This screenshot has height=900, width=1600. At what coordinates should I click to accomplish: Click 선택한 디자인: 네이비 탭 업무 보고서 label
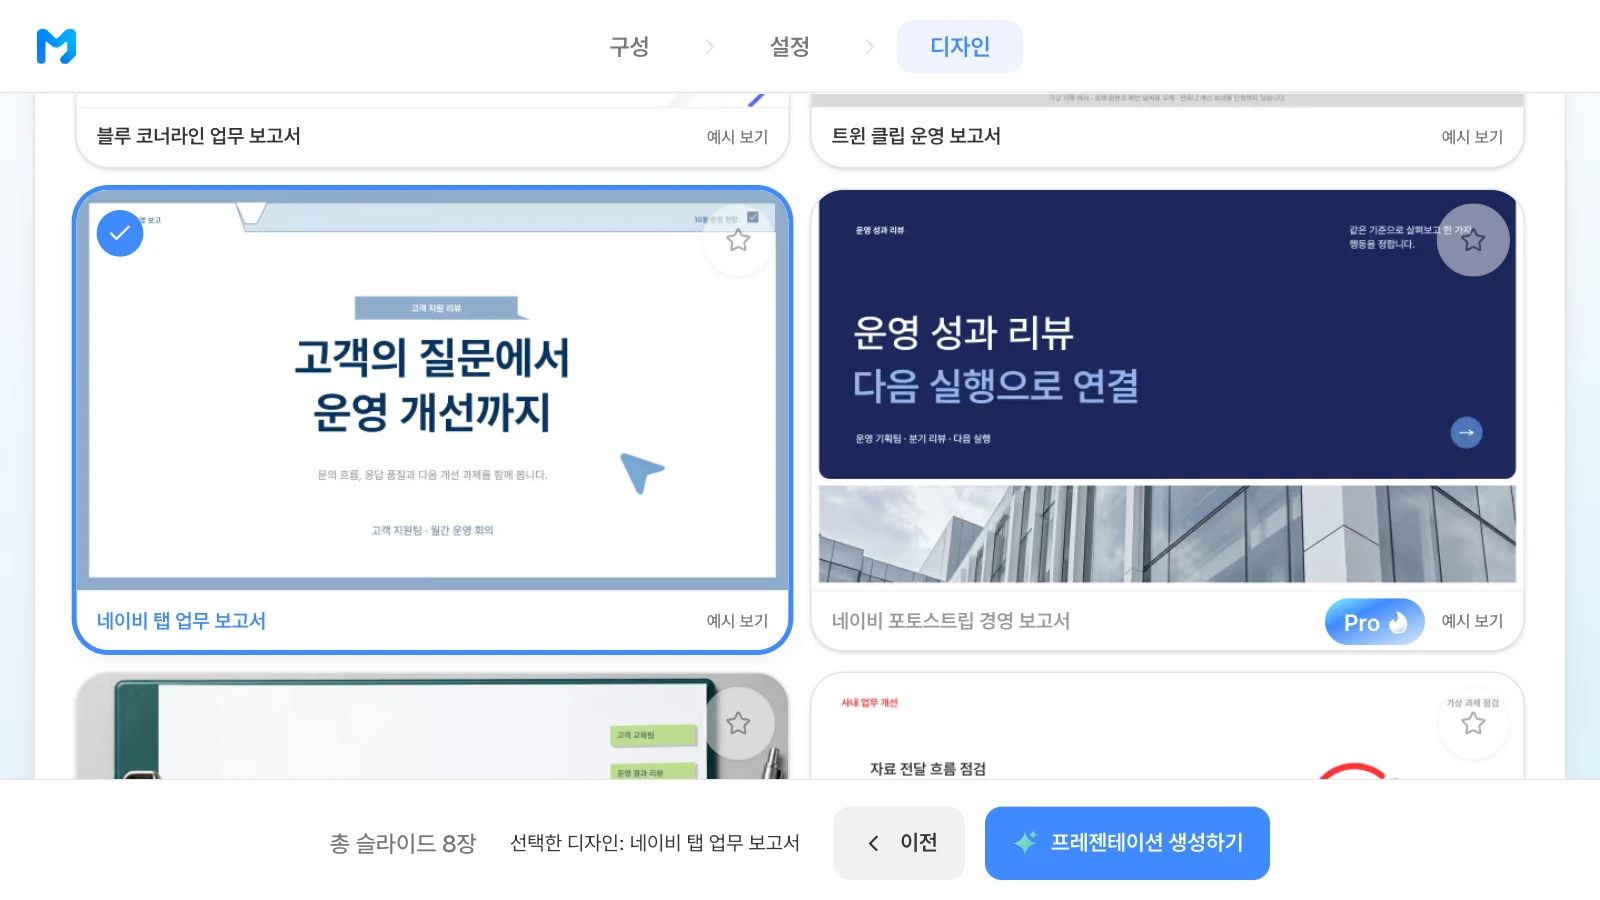click(655, 843)
